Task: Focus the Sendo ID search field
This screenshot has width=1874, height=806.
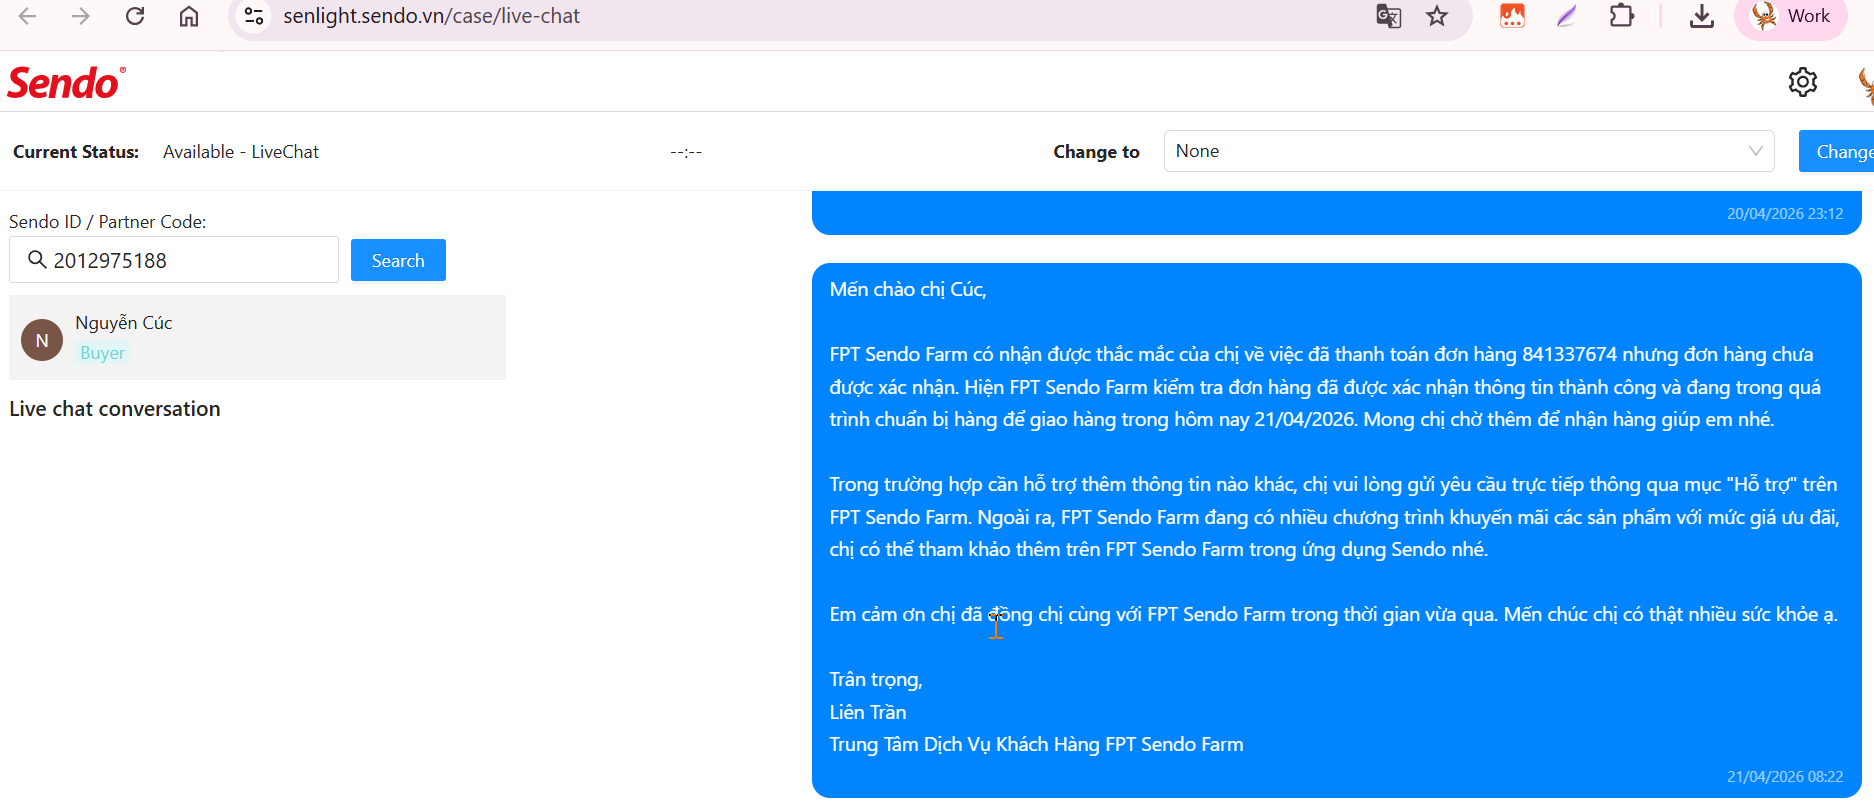Action: 174,260
